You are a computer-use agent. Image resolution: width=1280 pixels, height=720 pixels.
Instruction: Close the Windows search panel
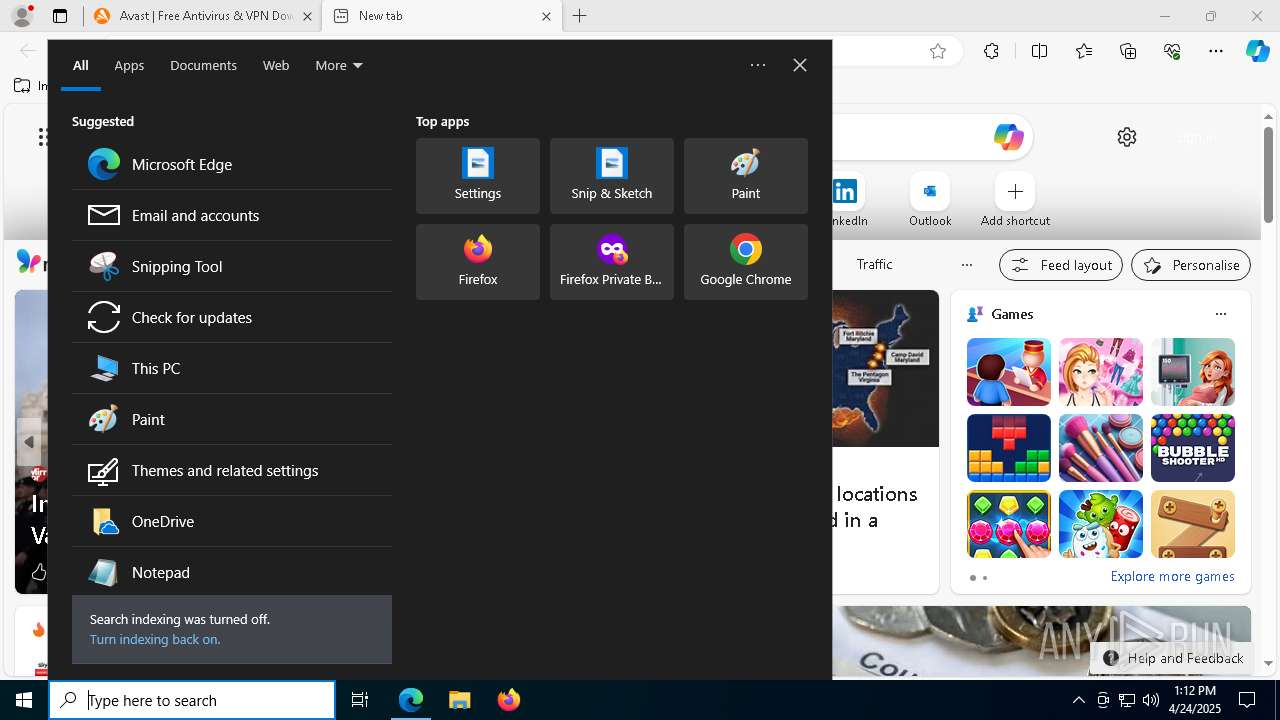[800, 65]
